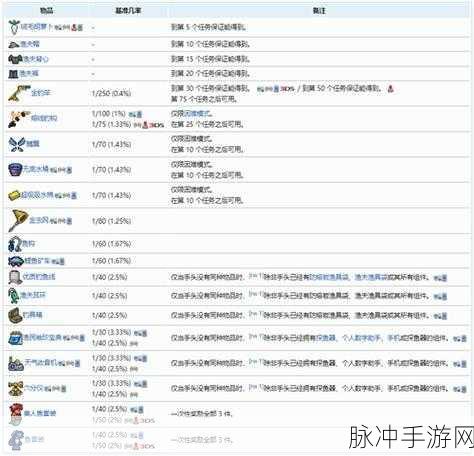The image size is (474, 456).
Task: Select the 1/40 (2.5%) chance for 钓具箱
Action: pyautogui.click(x=109, y=315)
